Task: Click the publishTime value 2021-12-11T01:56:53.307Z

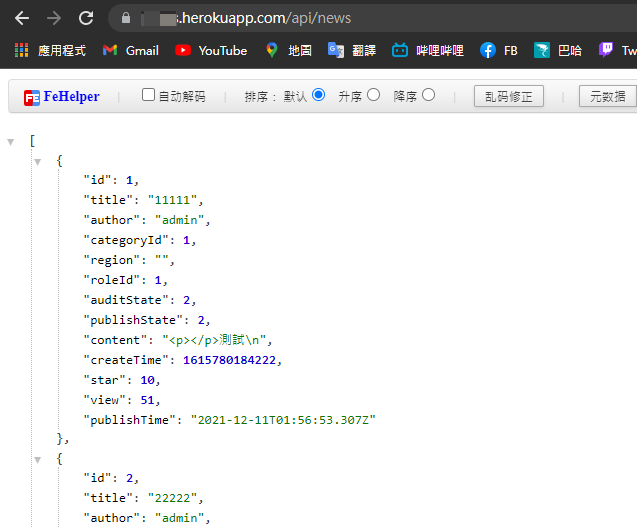Action: coord(283,420)
